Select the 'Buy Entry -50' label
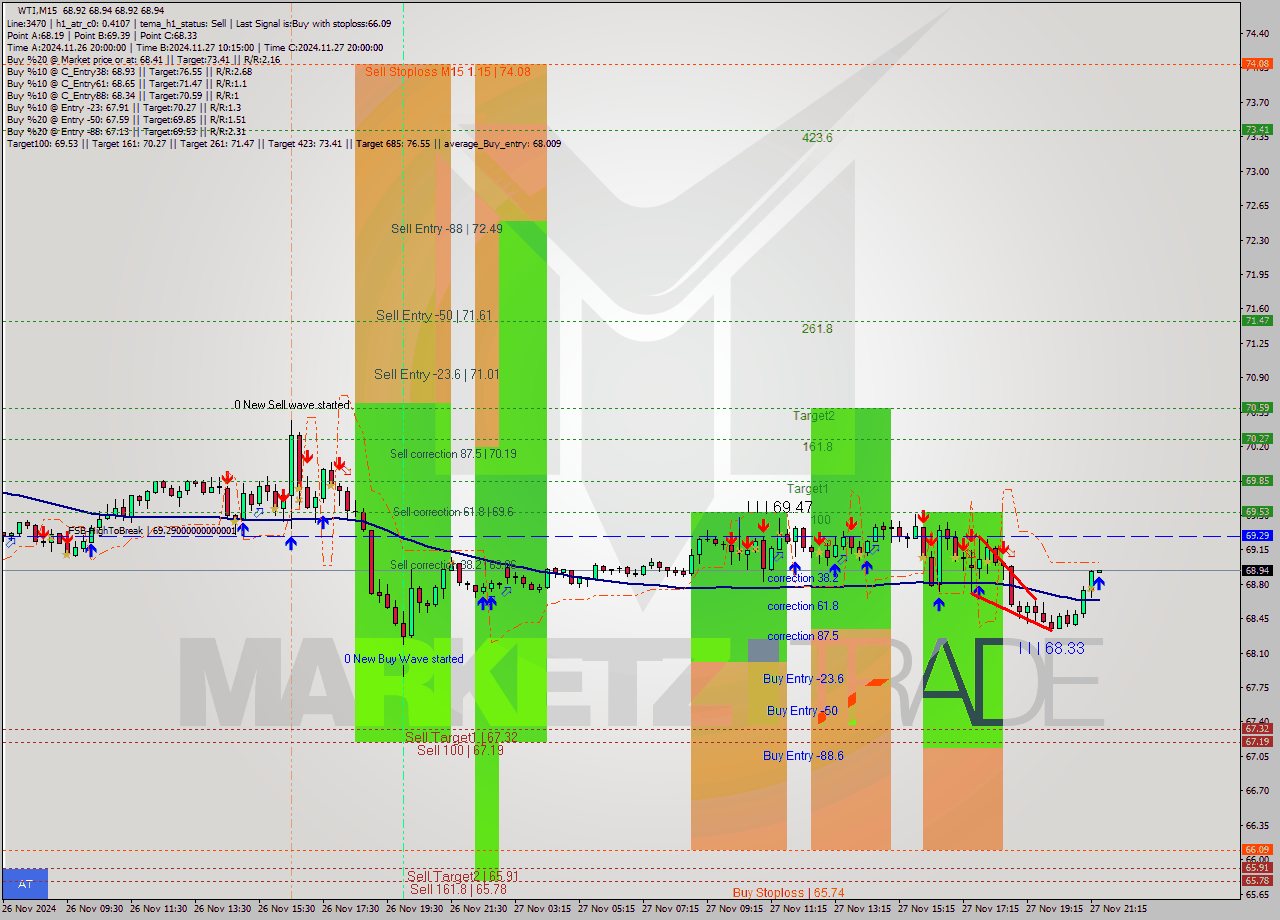Image resolution: width=1280 pixels, height=920 pixels. (802, 711)
